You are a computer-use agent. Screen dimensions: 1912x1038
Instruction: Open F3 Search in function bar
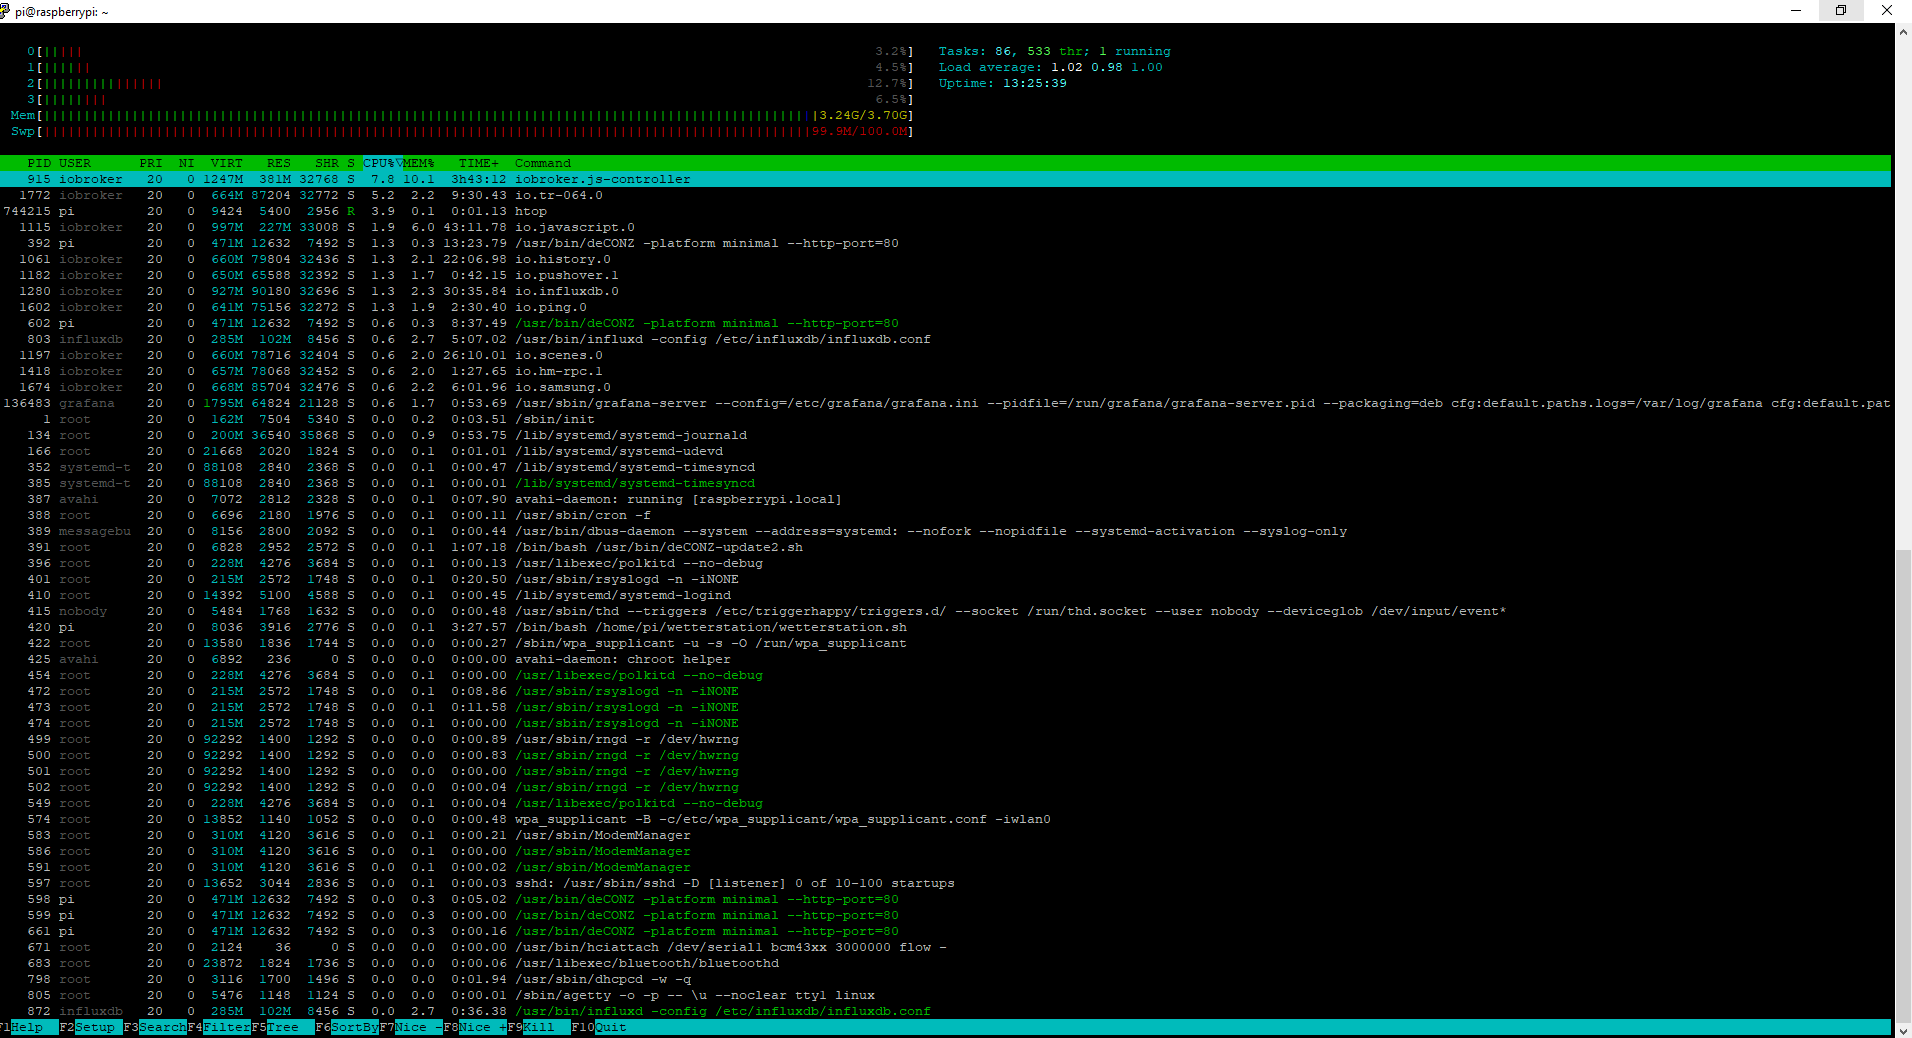tap(161, 1027)
